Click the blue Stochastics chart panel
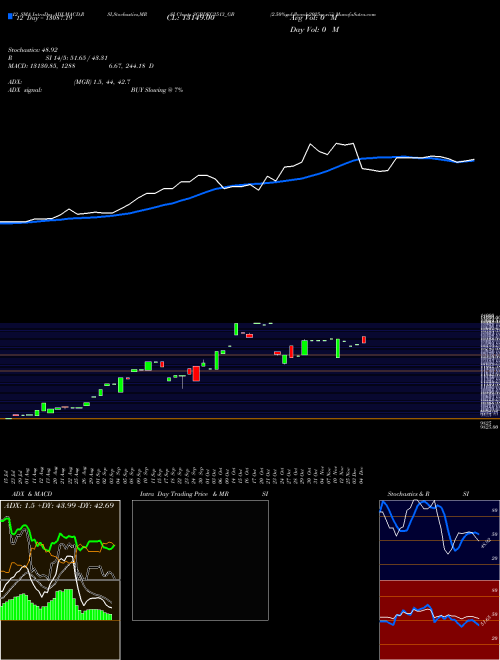Viewport: 500px width, 660px height. 439,540
